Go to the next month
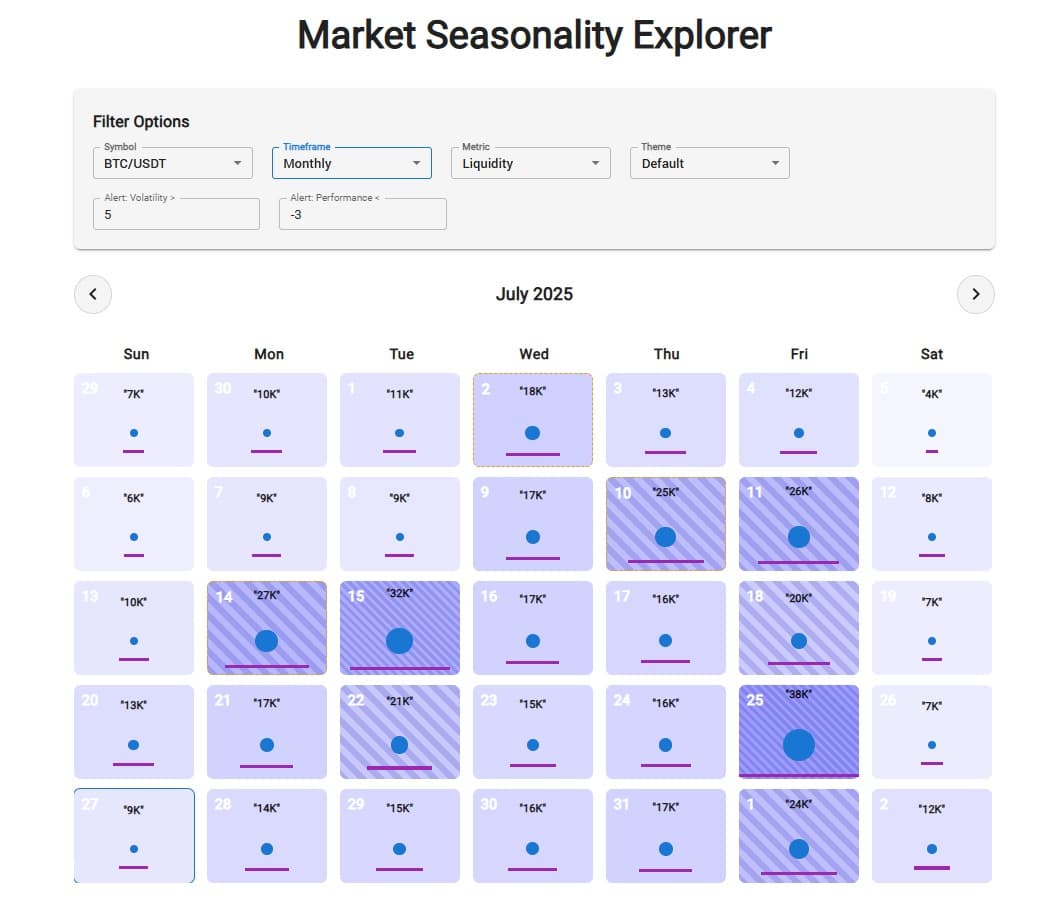1059x898 pixels. tap(975, 294)
